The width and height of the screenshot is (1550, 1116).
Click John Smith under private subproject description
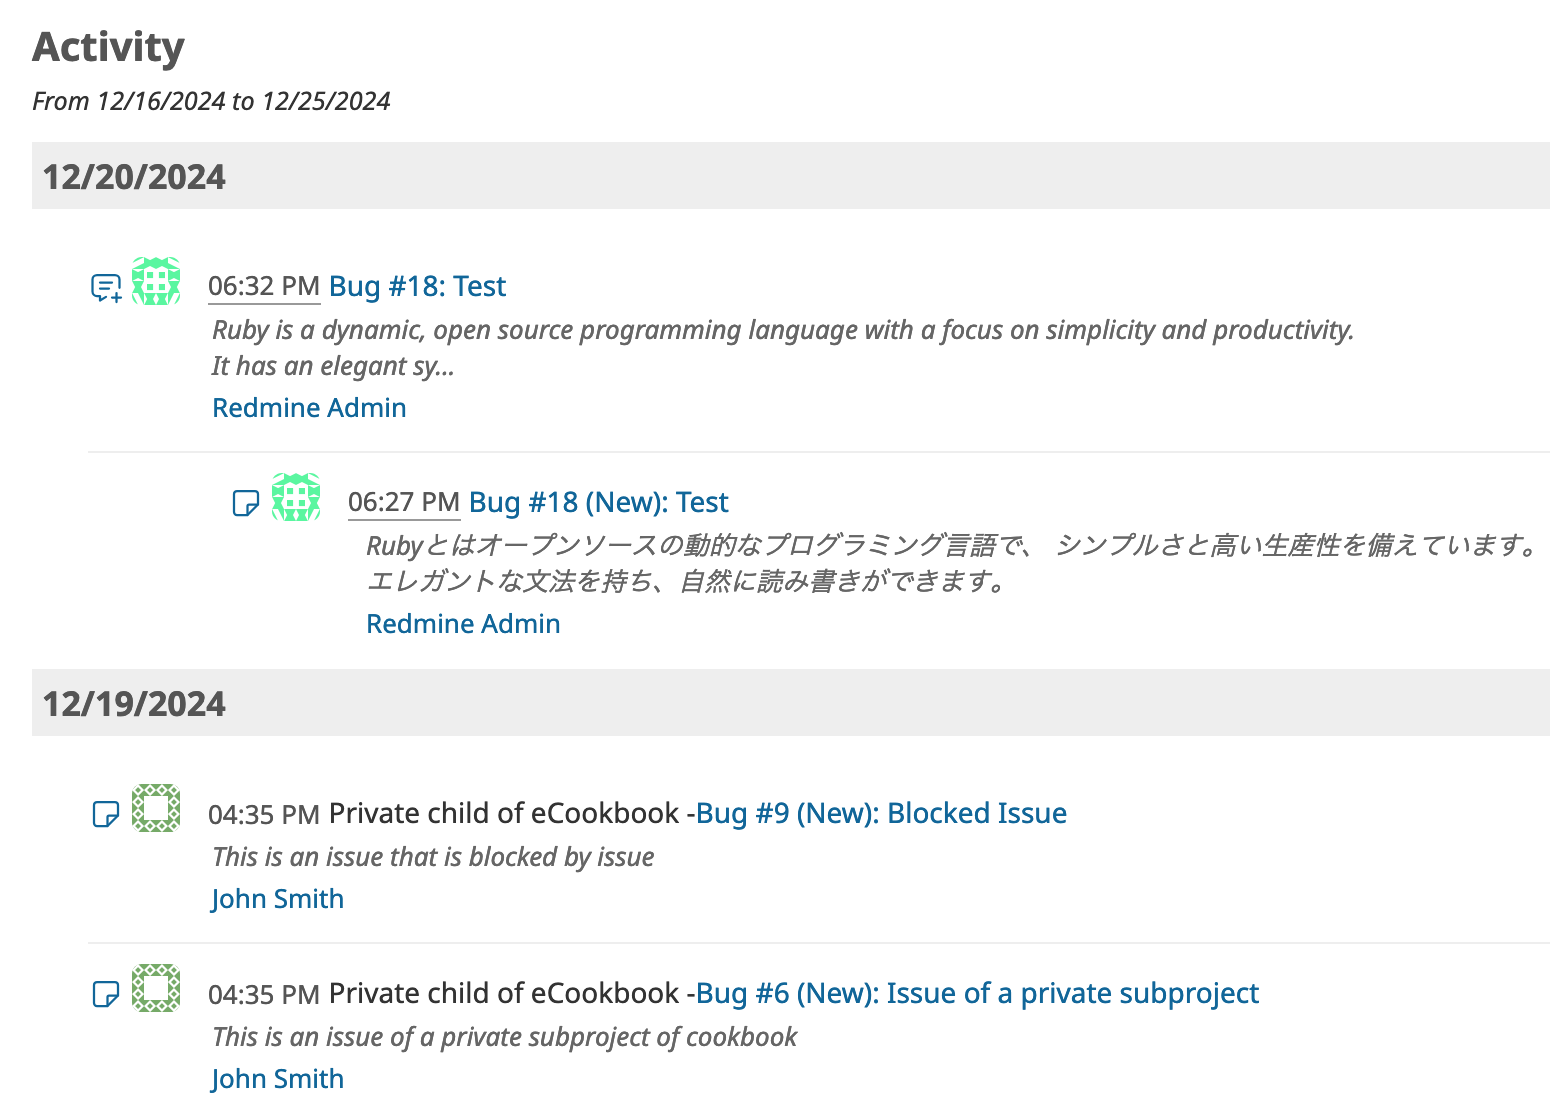coord(277,1079)
